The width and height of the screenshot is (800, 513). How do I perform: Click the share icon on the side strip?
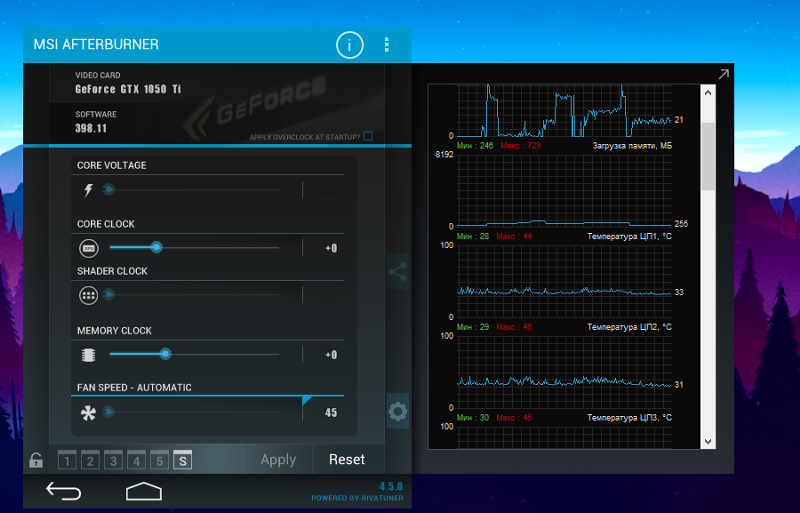(x=397, y=272)
